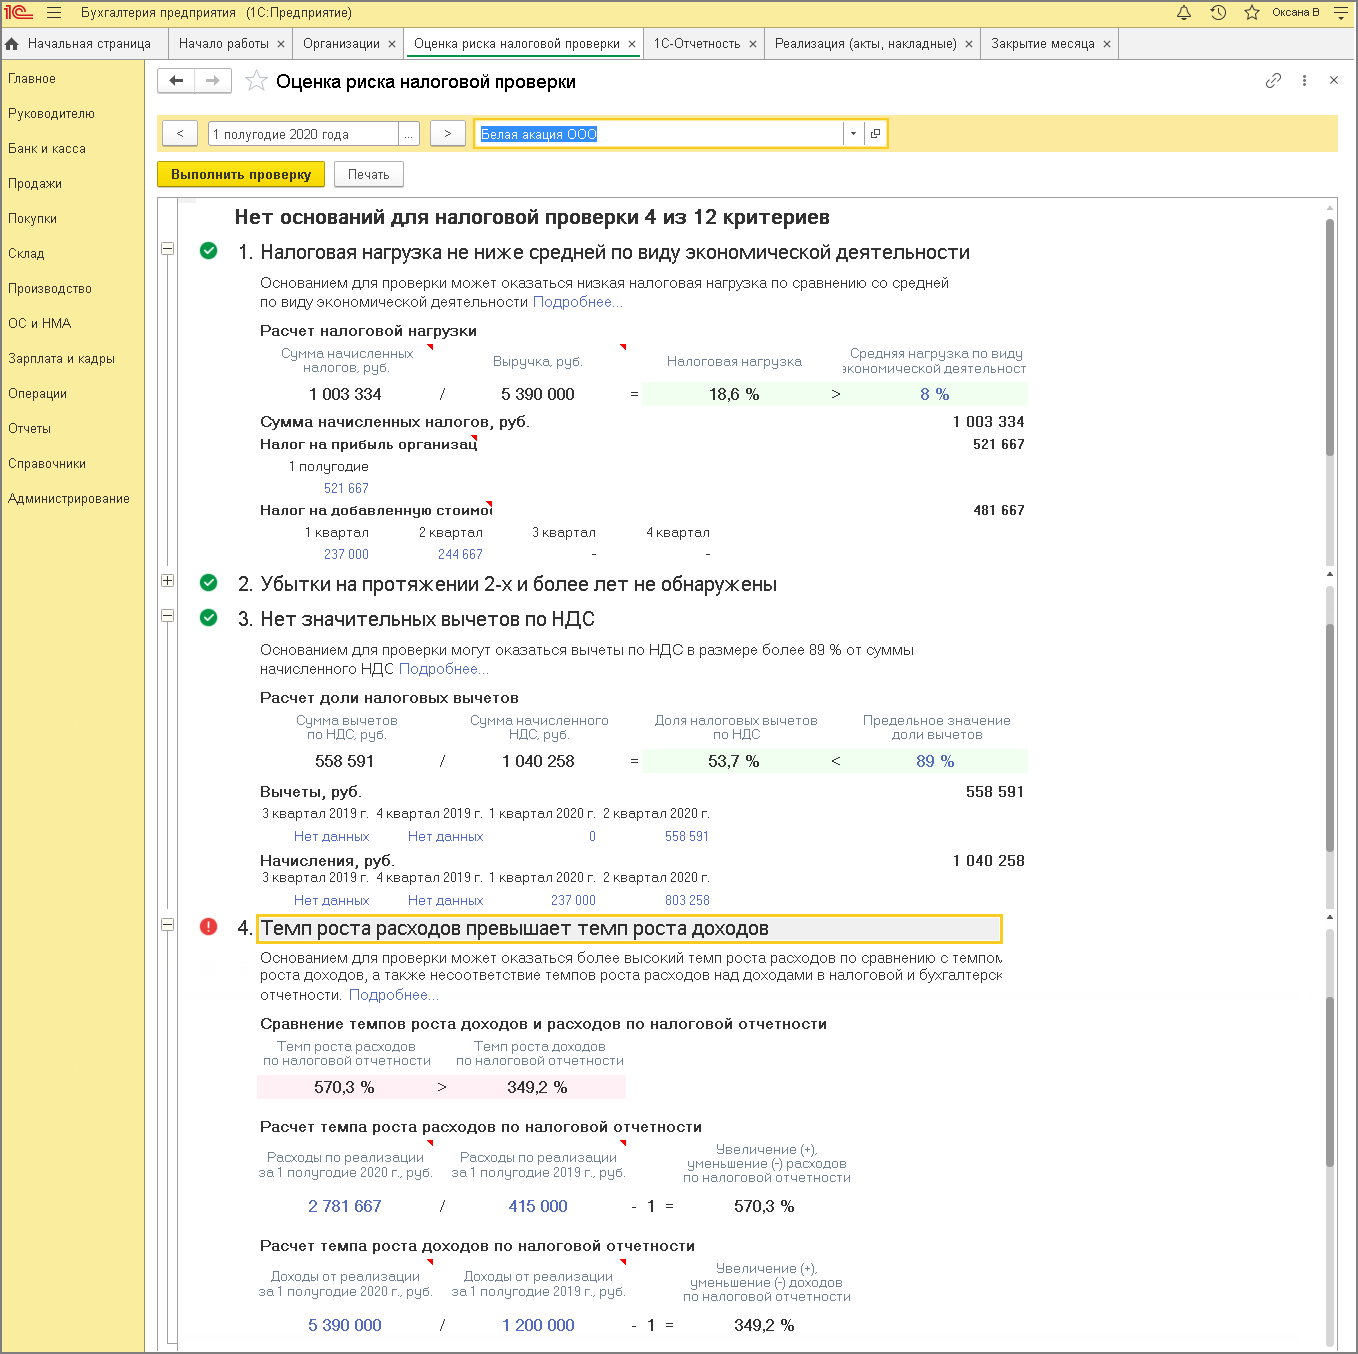Open the Зарплата и кадры section
The height and width of the screenshot is (1354, 1358).
point(61,359)
